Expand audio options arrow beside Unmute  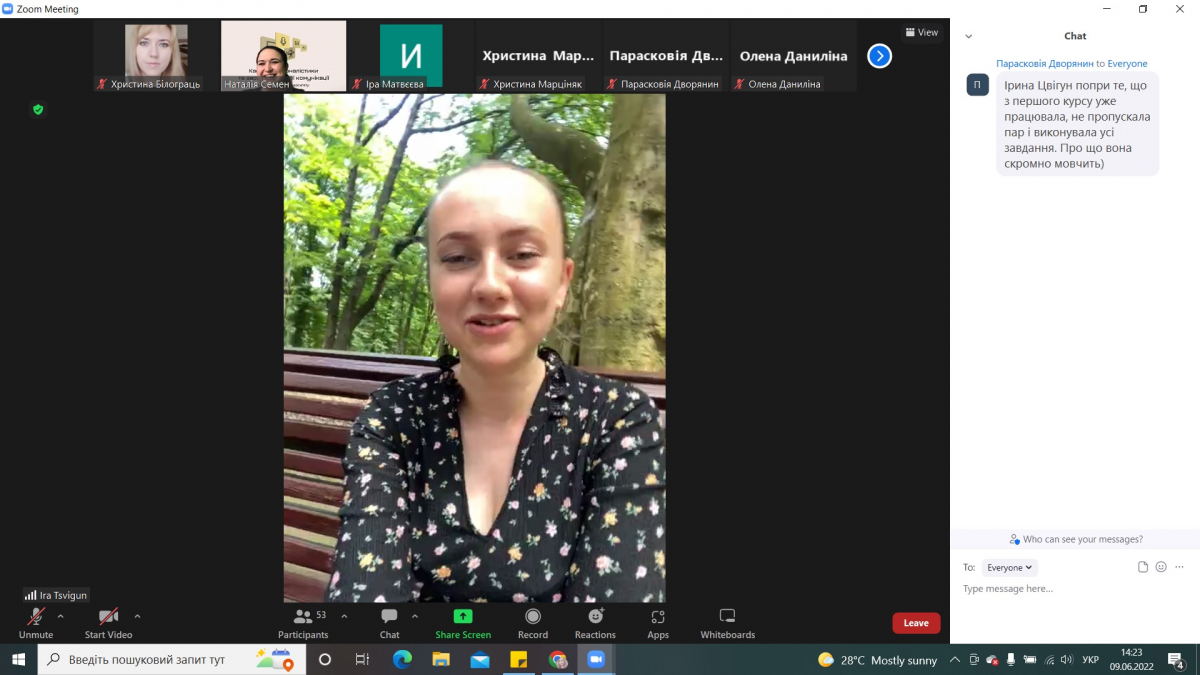(61, 616)
